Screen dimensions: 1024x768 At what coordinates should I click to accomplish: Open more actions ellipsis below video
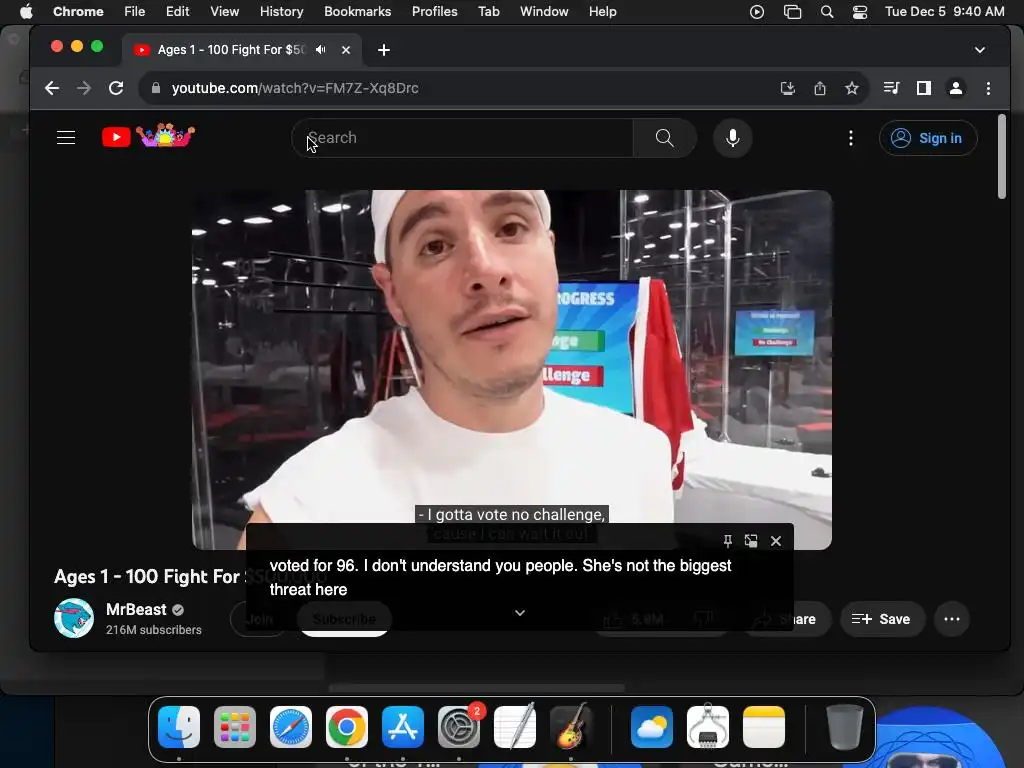click(x=952, y=619)
